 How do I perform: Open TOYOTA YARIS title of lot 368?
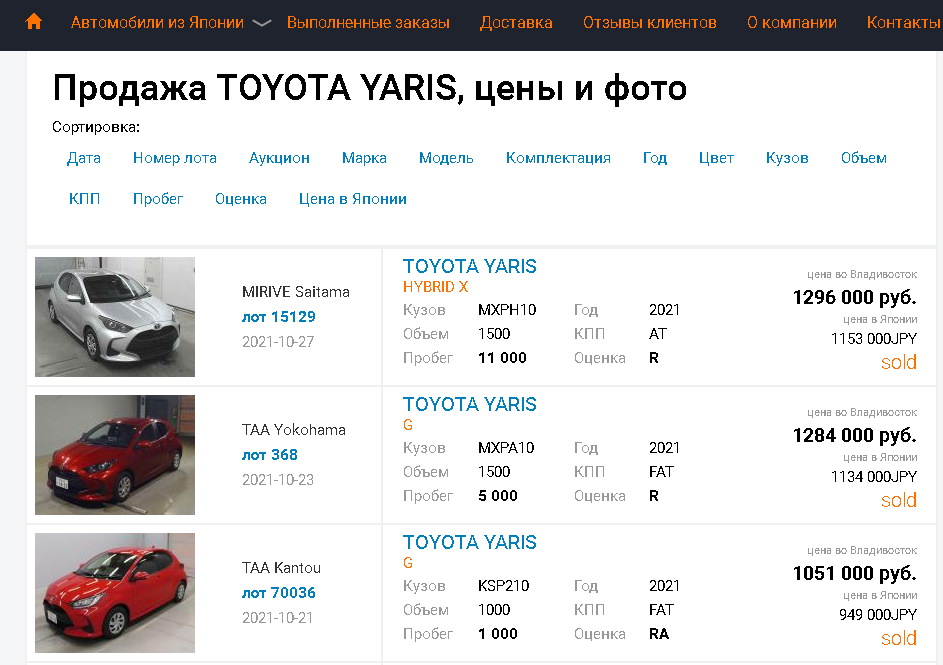point(469,405)
